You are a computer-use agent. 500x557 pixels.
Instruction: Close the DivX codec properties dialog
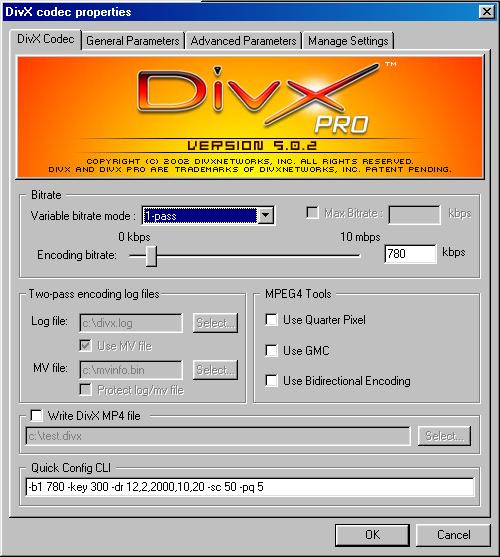click(487, 12)
